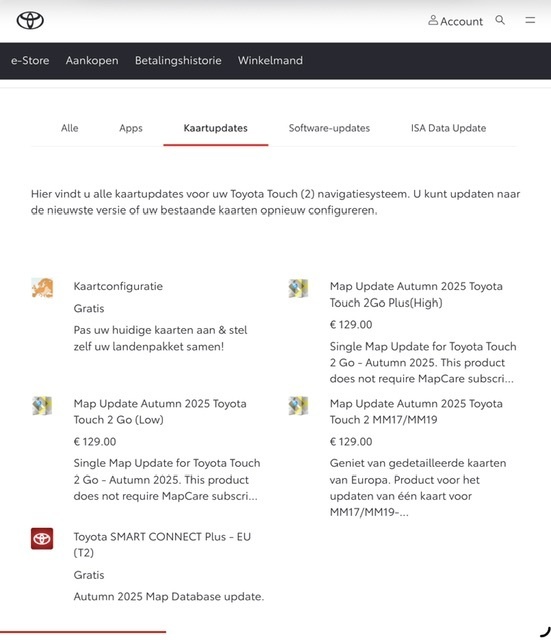The image size is (551, 640).
Task: Click the Kaartconfiguratie Europe map icon
Action: pyautogui.click(x=42, y=288)
